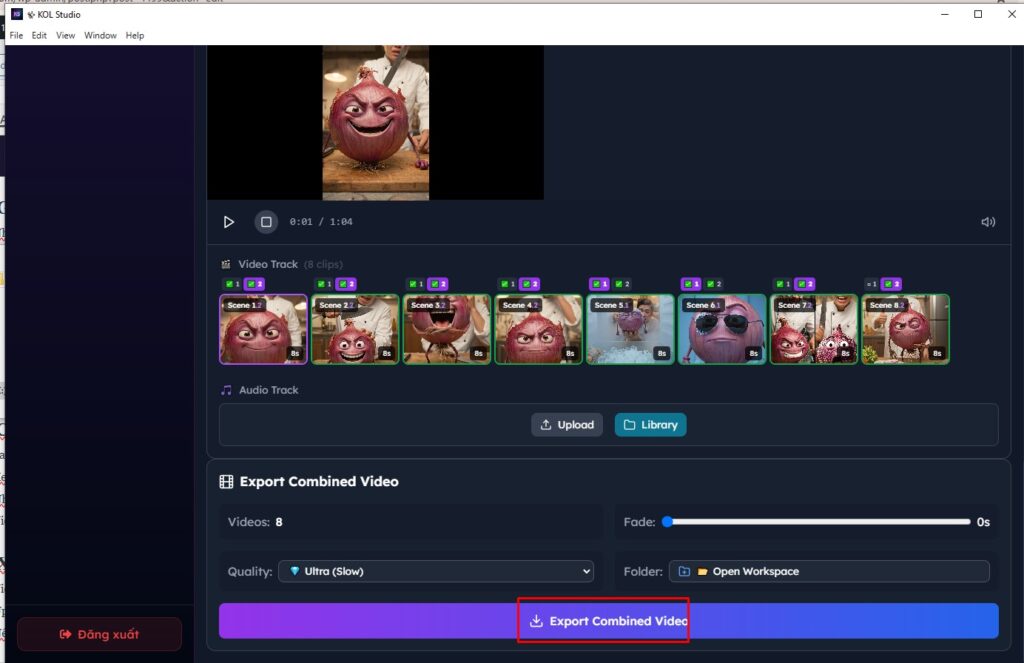Select the Scene 6 sunglasses thumbnail

click(x=722, y=329)
